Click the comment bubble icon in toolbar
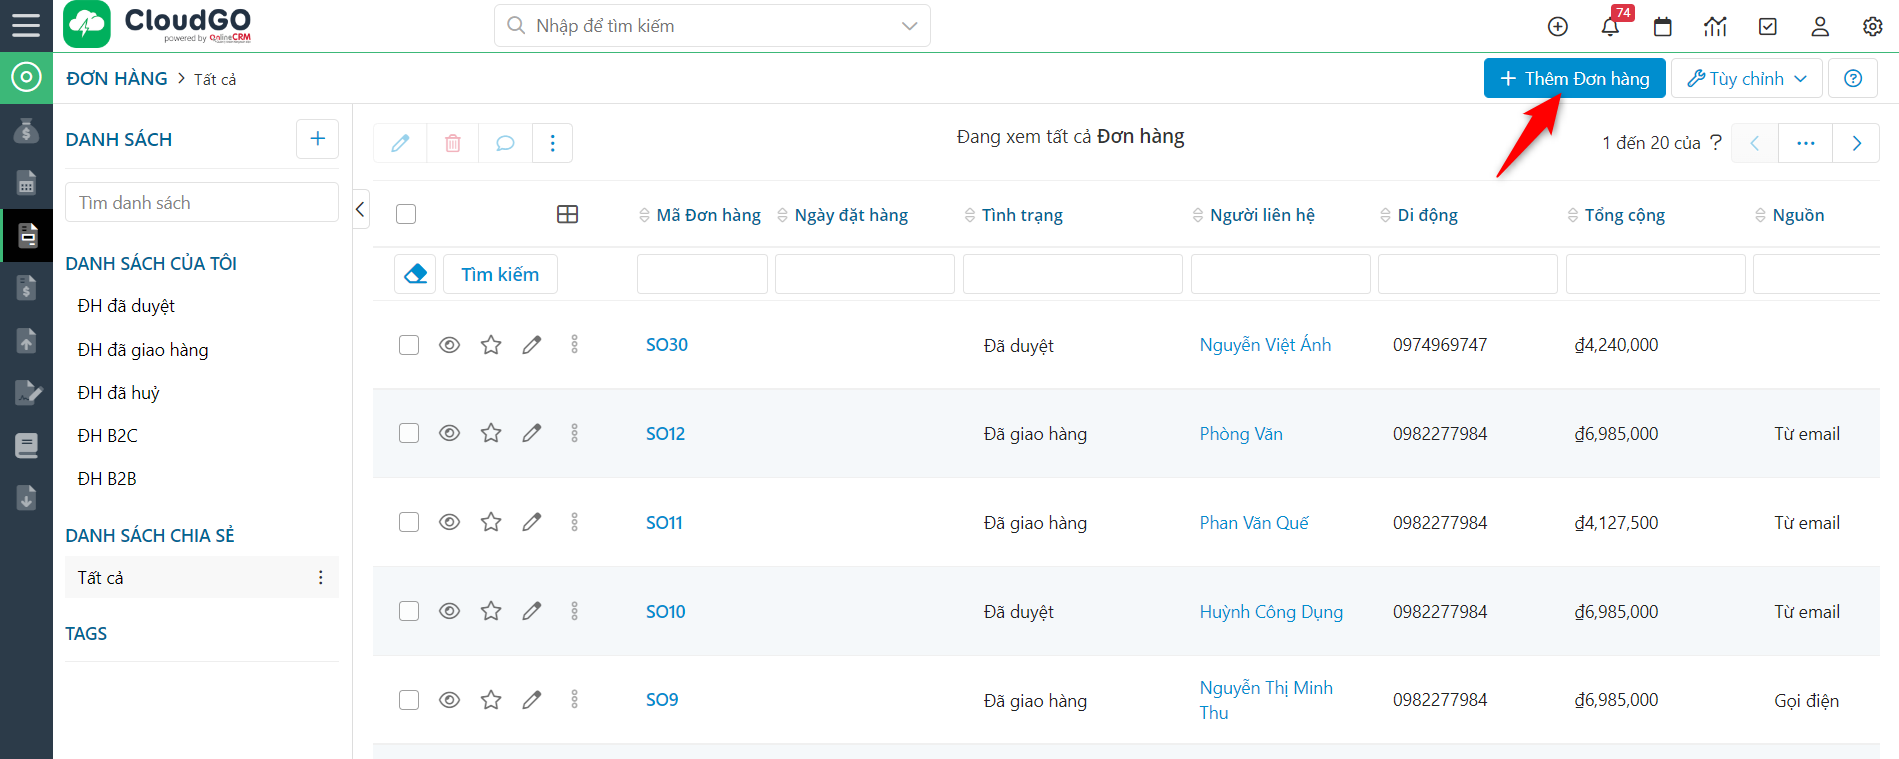The width and height of the screenshot is (1899, 759). [505, 143]
